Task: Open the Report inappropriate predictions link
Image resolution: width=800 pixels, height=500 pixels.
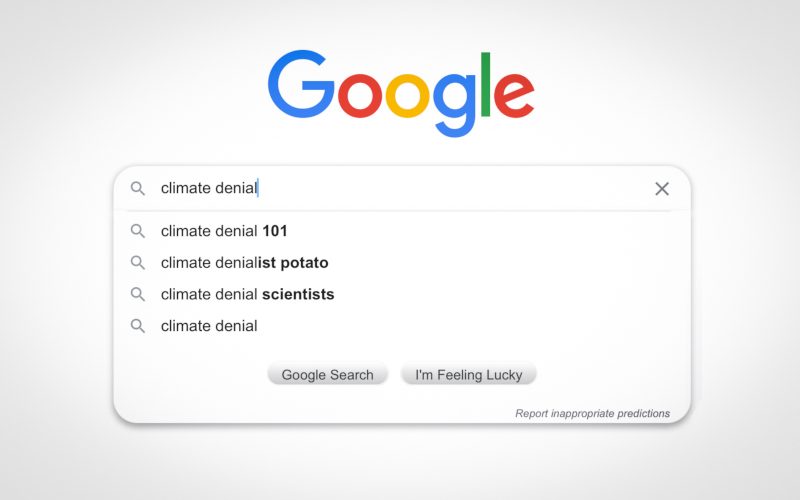Action: (592, 413)
